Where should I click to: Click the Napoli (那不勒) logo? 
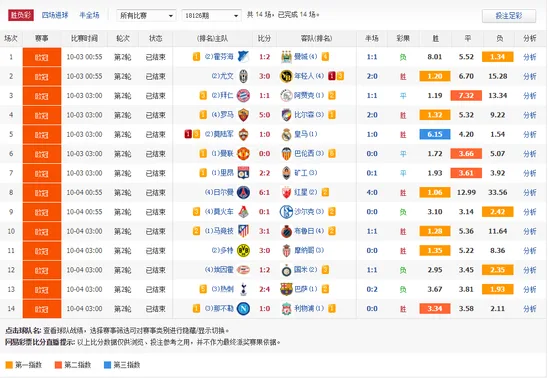(x=243, y=309)
